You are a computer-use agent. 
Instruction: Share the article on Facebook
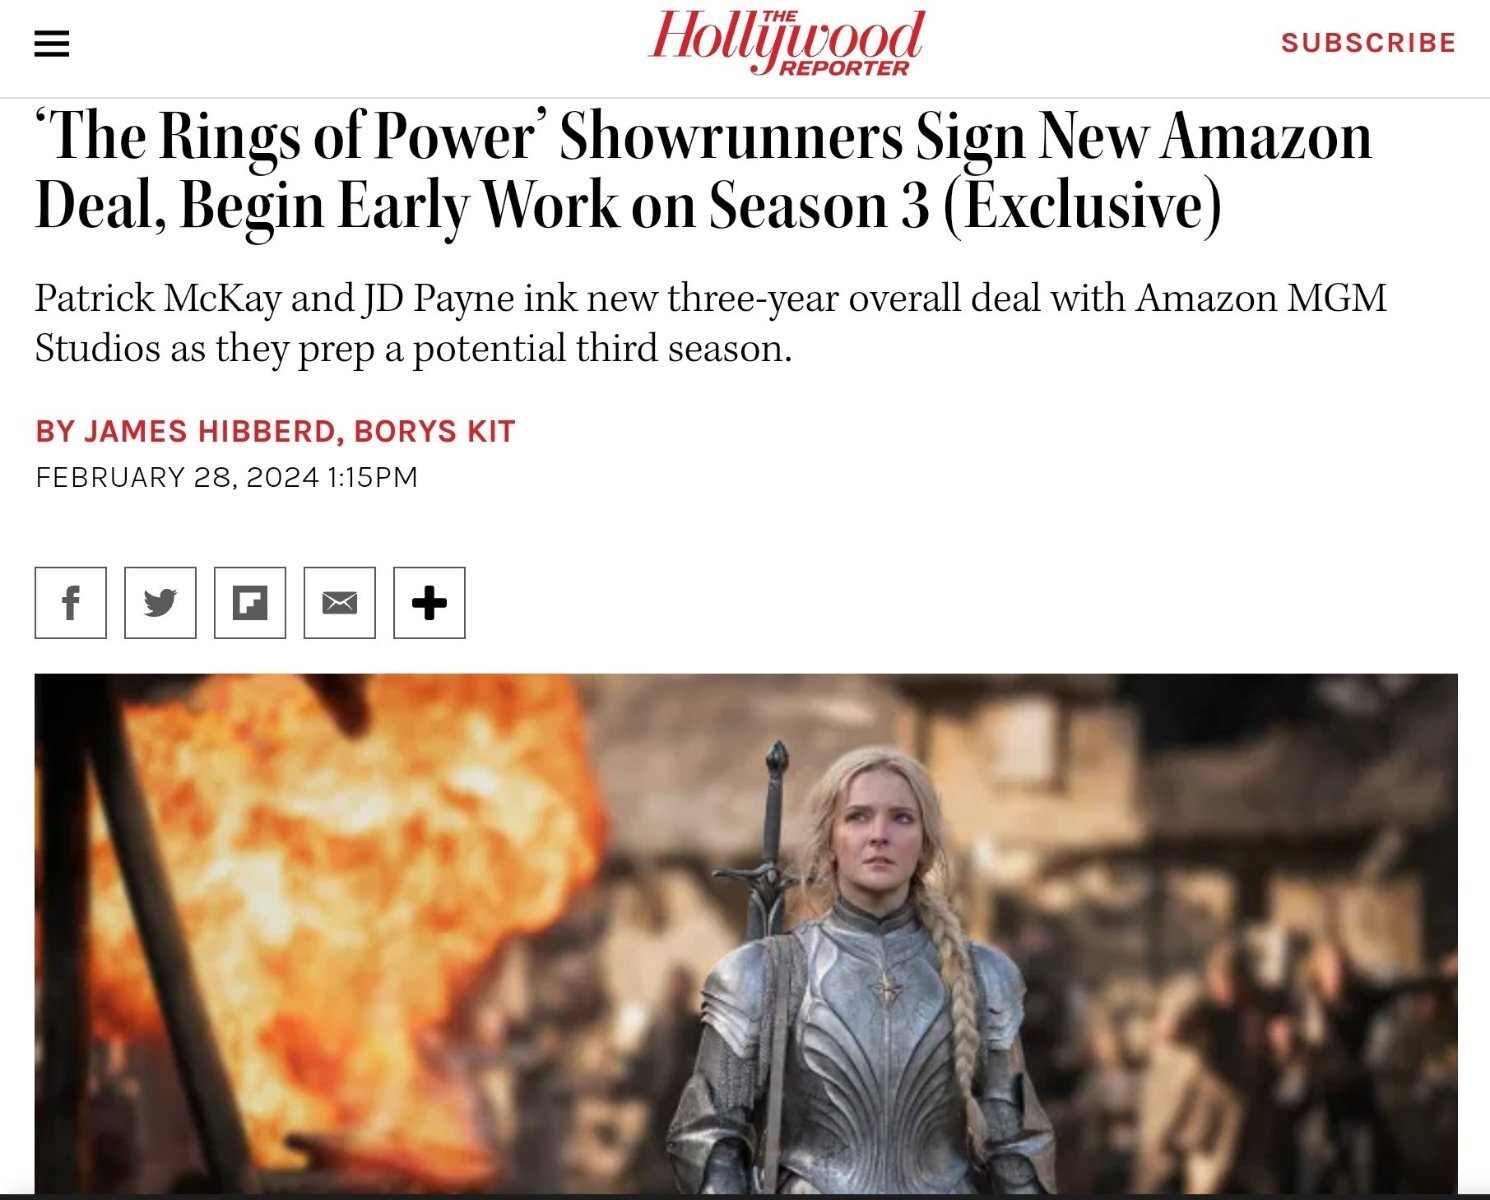pos(70,603)
